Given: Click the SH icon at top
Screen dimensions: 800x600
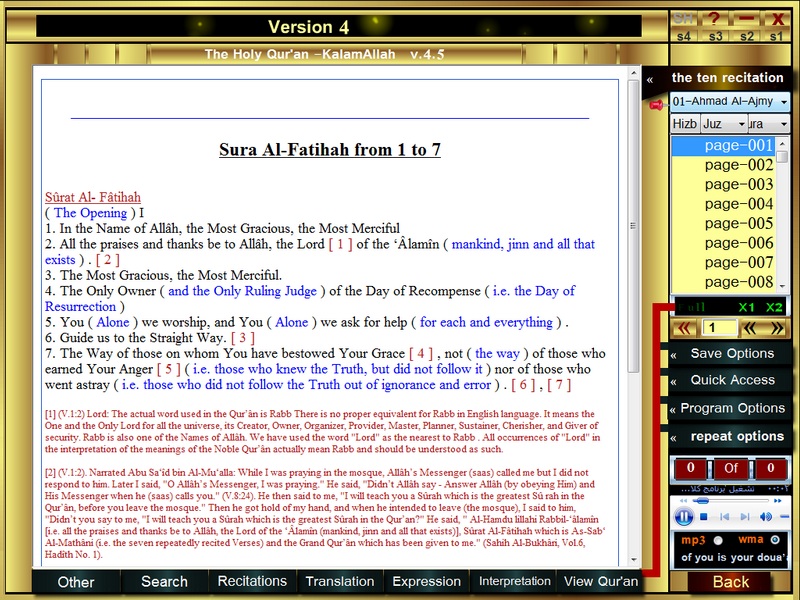Looking at the screenshot, I should 683,18.
